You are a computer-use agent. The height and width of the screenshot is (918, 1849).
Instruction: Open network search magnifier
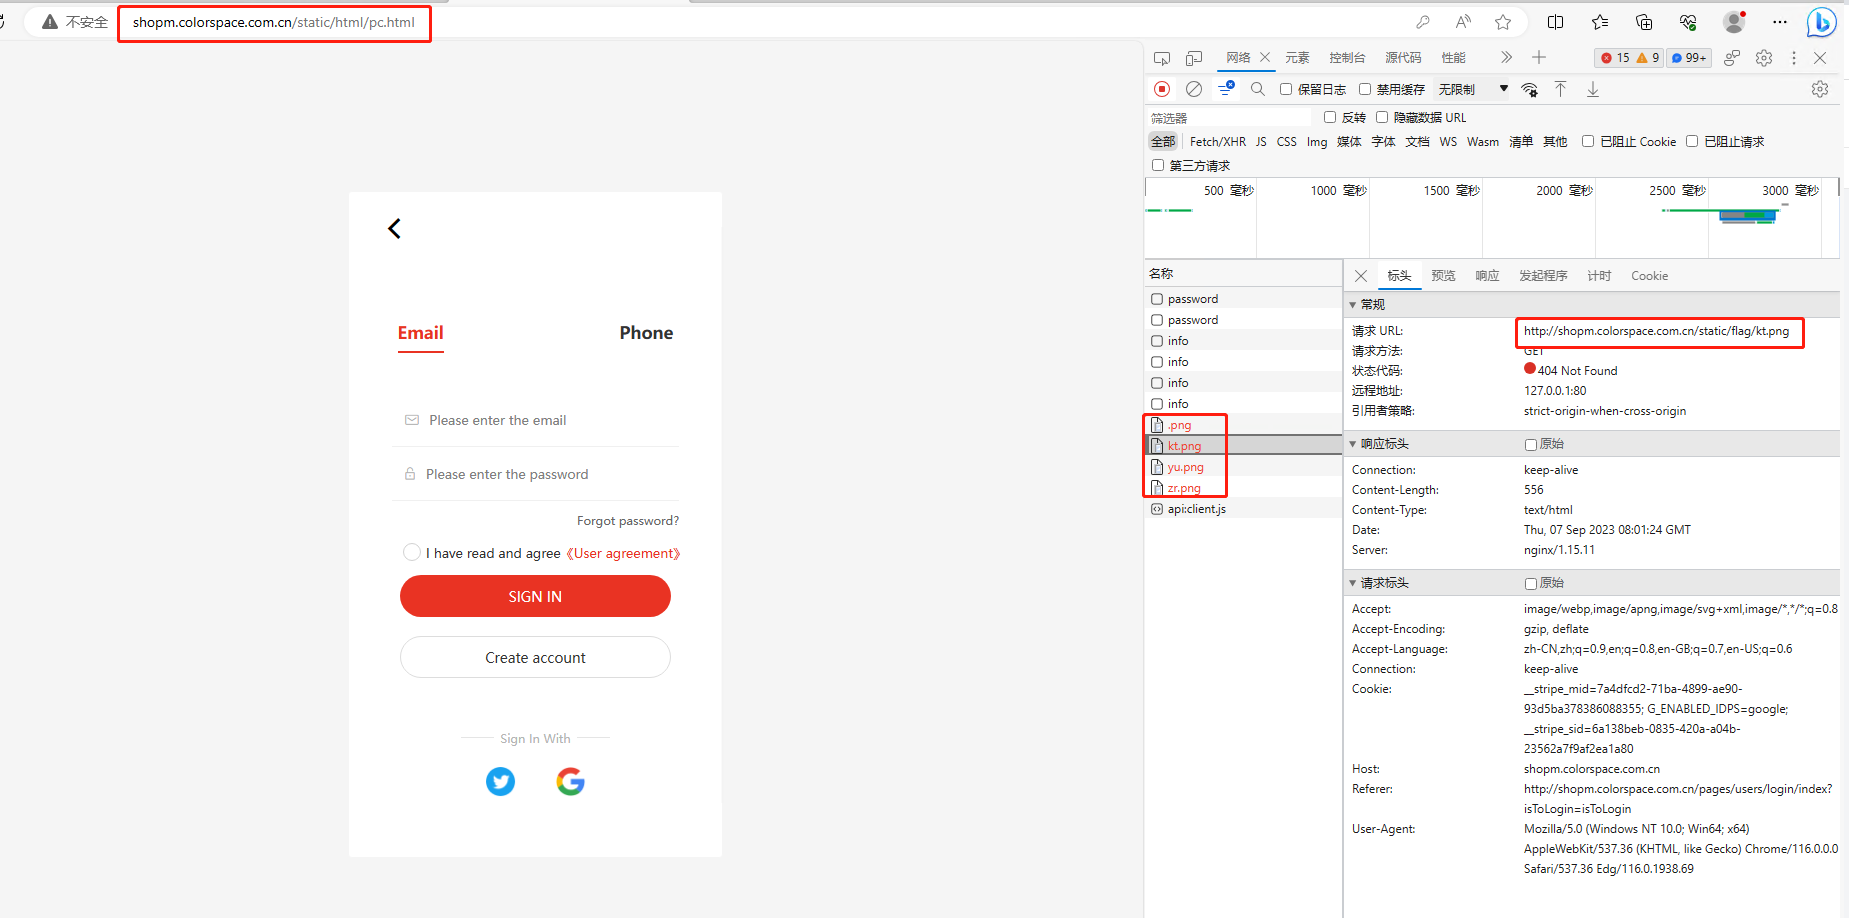[x=1258, y=89]
